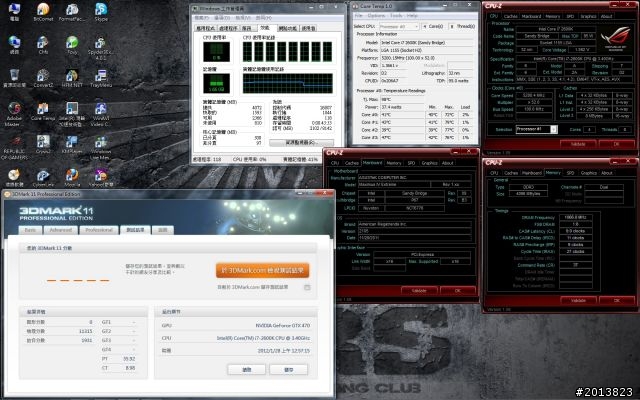Open the Chrome-like Chfs desktop shortcut
This screenshot has height=400, width=640.
pyautogui.click(x=43, y=45)
